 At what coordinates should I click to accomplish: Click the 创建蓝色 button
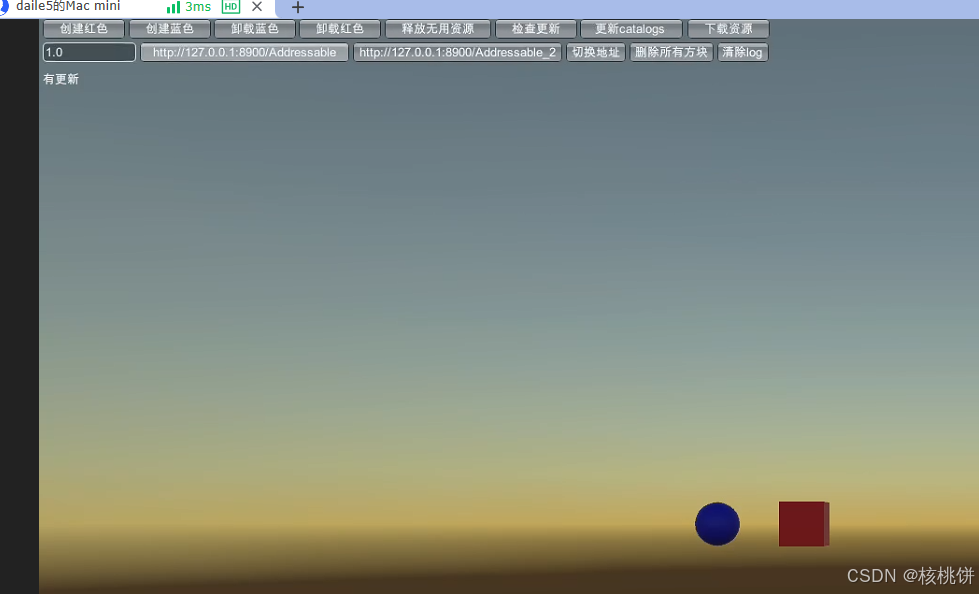pyautogui.click(x=169, y=29)
